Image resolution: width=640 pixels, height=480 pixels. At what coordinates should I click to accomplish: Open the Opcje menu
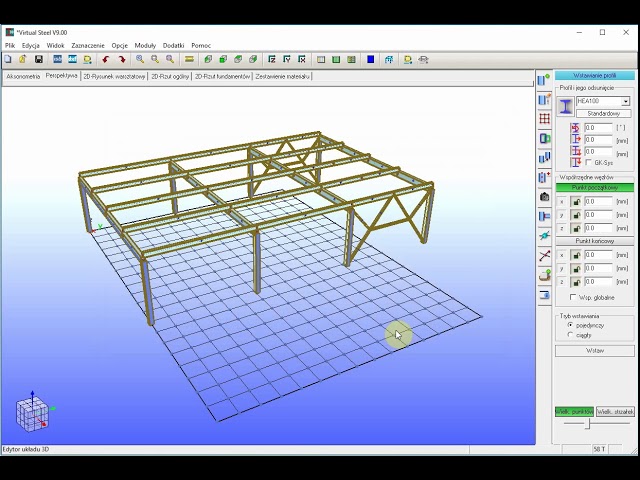click(x=120, y=45)
